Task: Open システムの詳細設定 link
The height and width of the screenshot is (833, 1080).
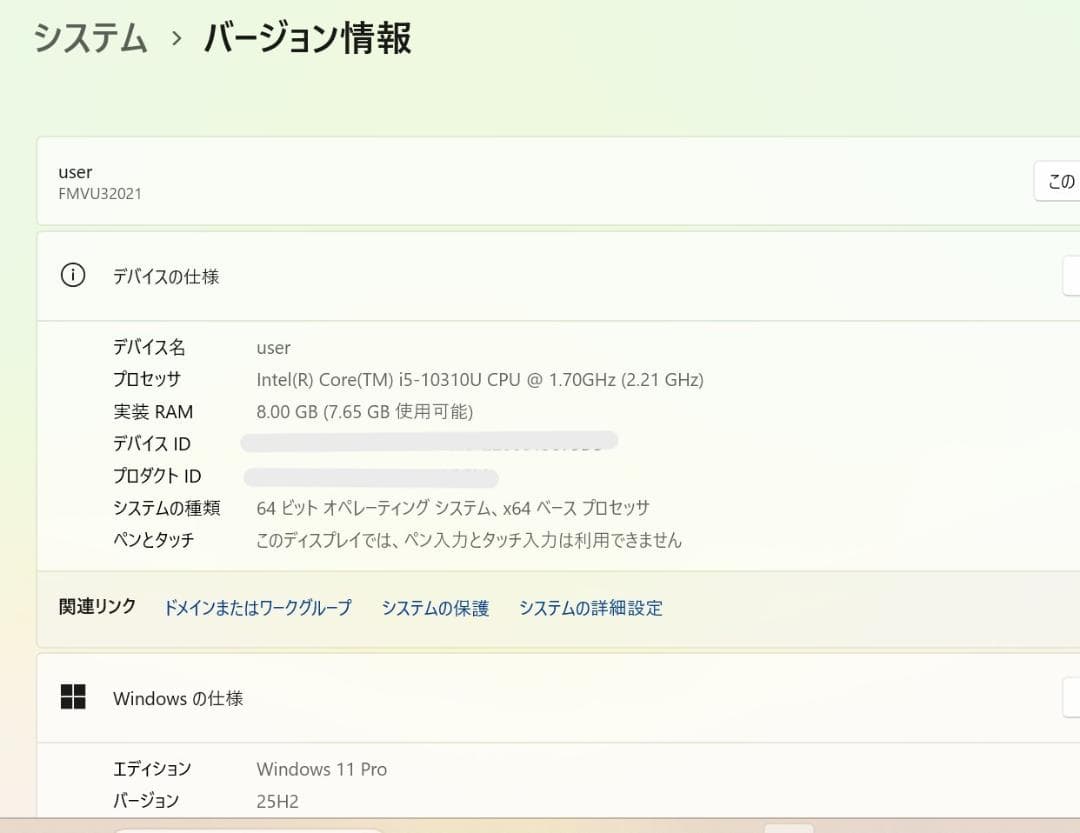Action: [590, 607]
